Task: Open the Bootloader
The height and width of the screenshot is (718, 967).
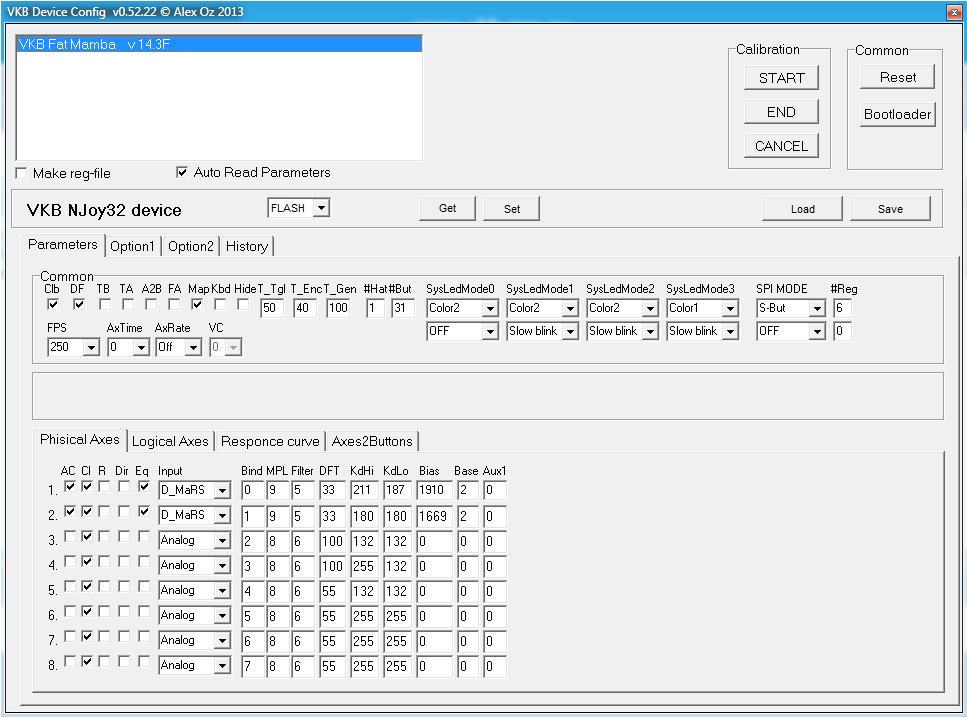Action: click(897, 114)
